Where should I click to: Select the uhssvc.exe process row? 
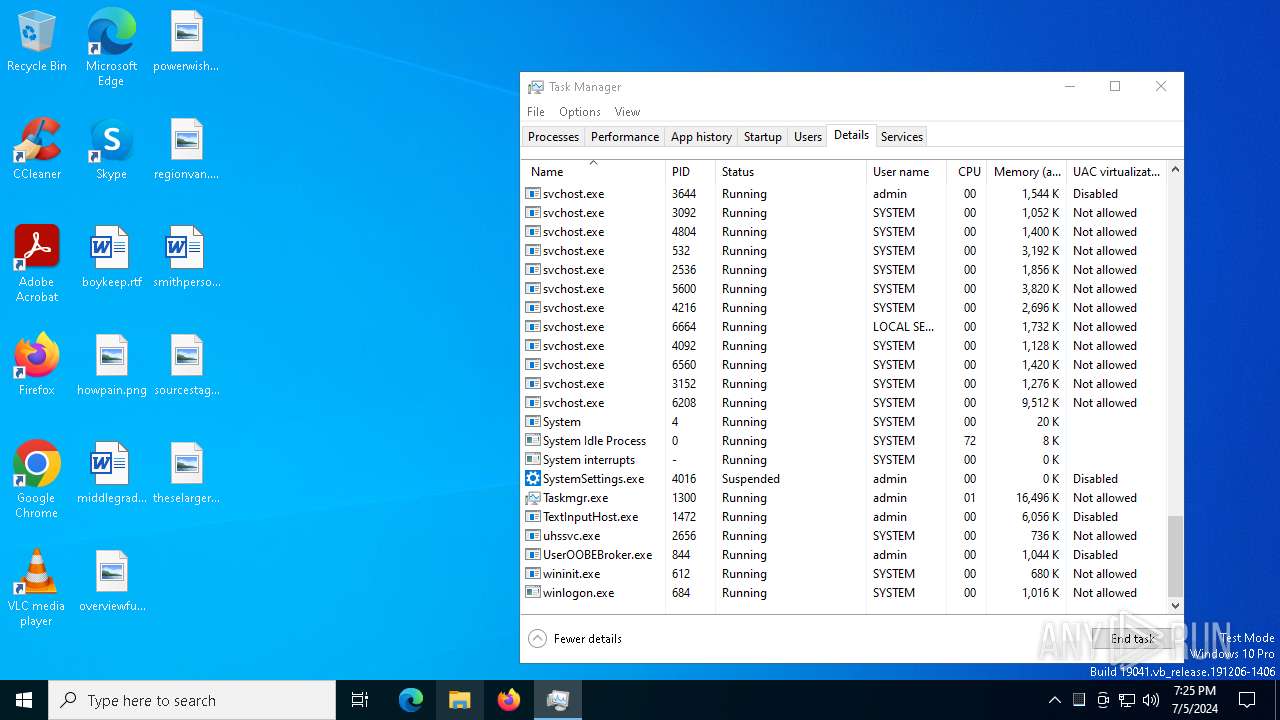(844, 536)
